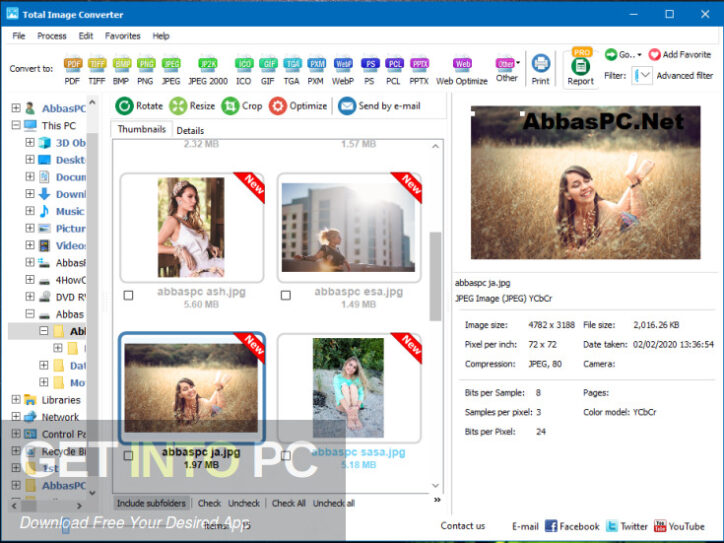The height and width of the screenshot is (543, 724).
Task: Expand the Libraries tree node
Action: coord(16,399)
